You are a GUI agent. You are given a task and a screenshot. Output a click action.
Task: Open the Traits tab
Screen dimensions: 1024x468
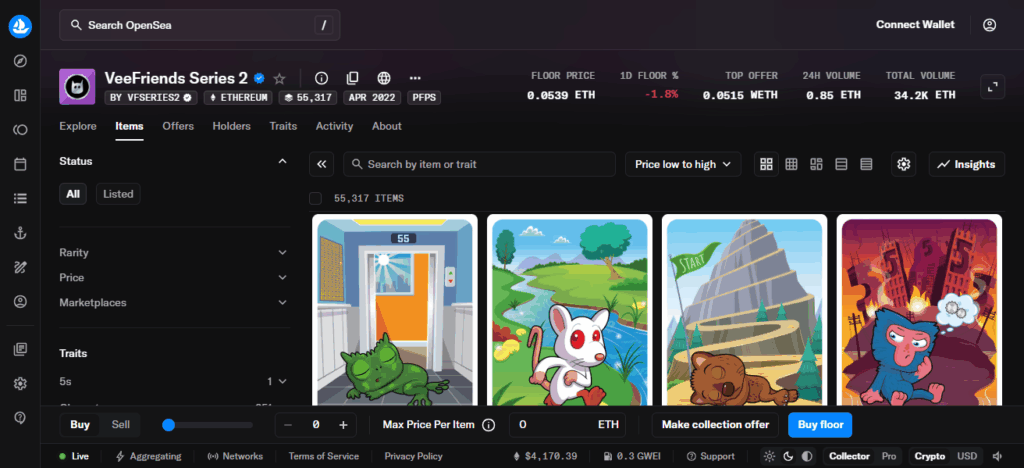coord(283,126)
